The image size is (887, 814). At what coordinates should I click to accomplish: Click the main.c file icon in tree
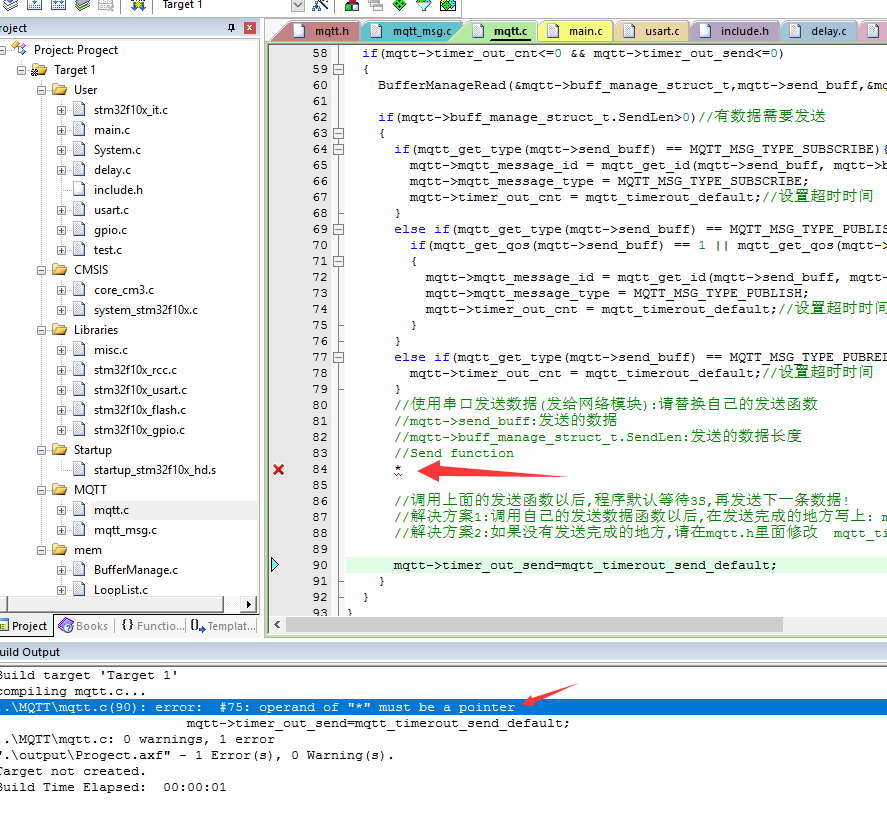pos(79,130)
